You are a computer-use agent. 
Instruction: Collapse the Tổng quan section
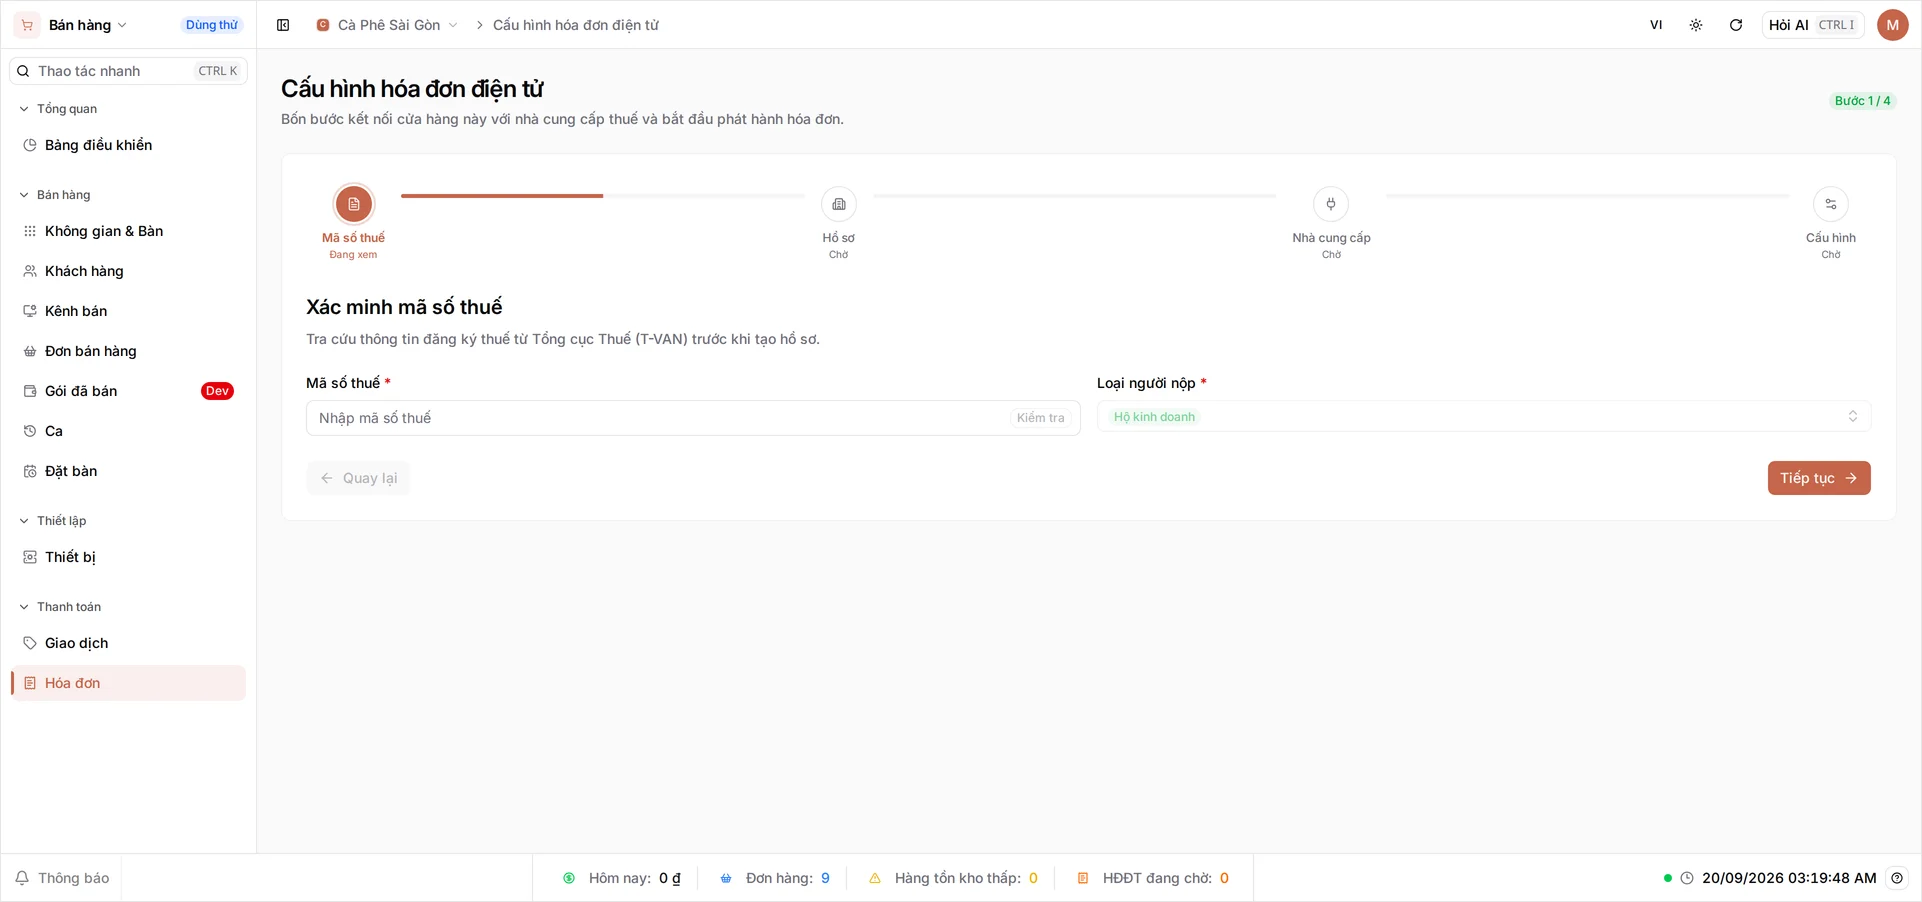tap(59, 109)
